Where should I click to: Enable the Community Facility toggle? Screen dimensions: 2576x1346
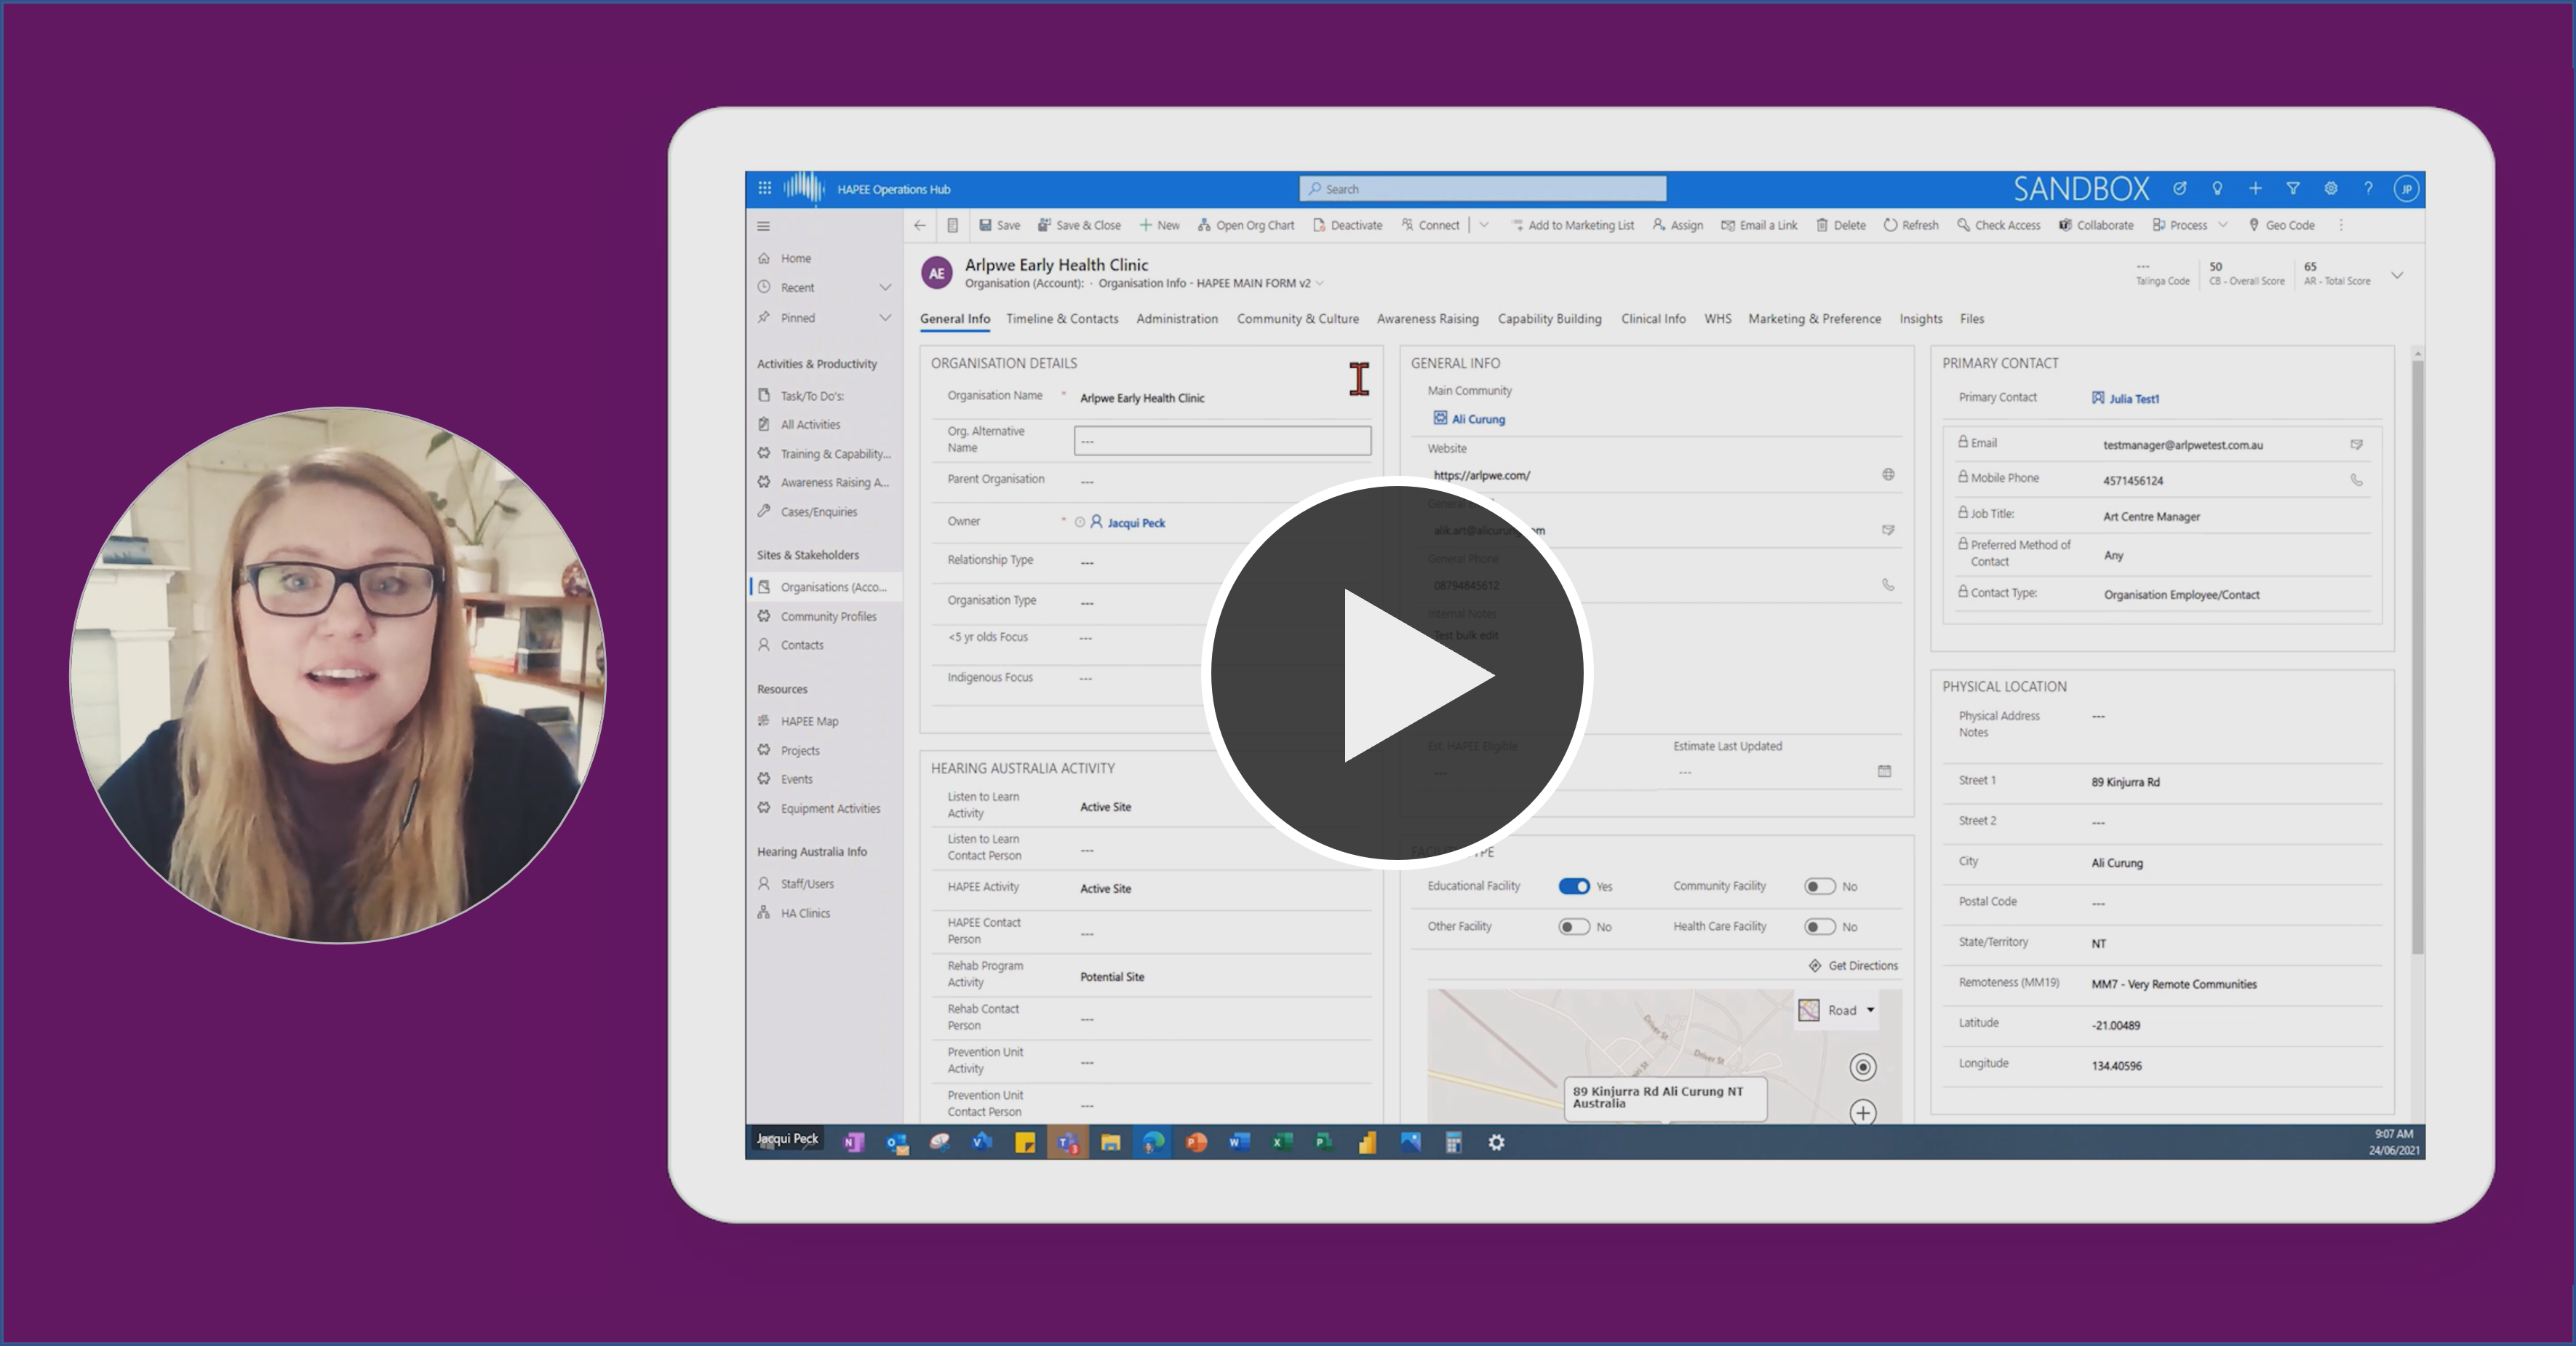tap(1819, 886)
